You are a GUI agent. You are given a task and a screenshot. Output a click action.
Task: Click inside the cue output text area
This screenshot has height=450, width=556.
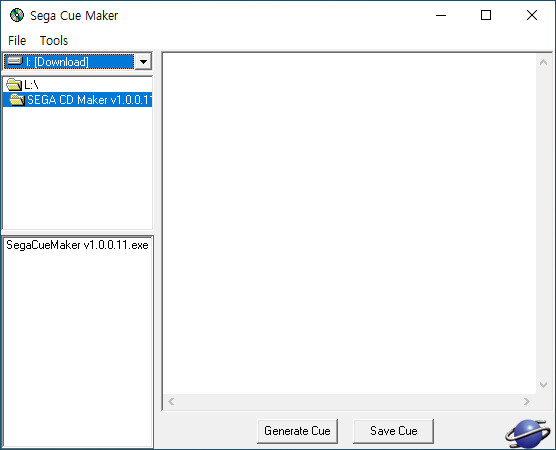point(349,223)
